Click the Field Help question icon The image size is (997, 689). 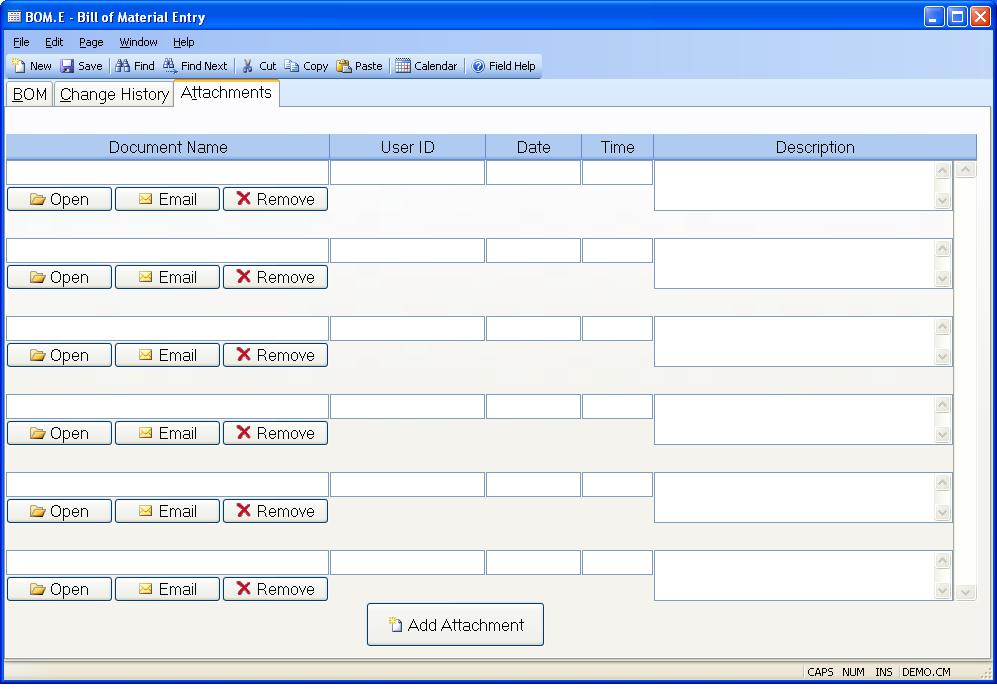pos(478,66)
